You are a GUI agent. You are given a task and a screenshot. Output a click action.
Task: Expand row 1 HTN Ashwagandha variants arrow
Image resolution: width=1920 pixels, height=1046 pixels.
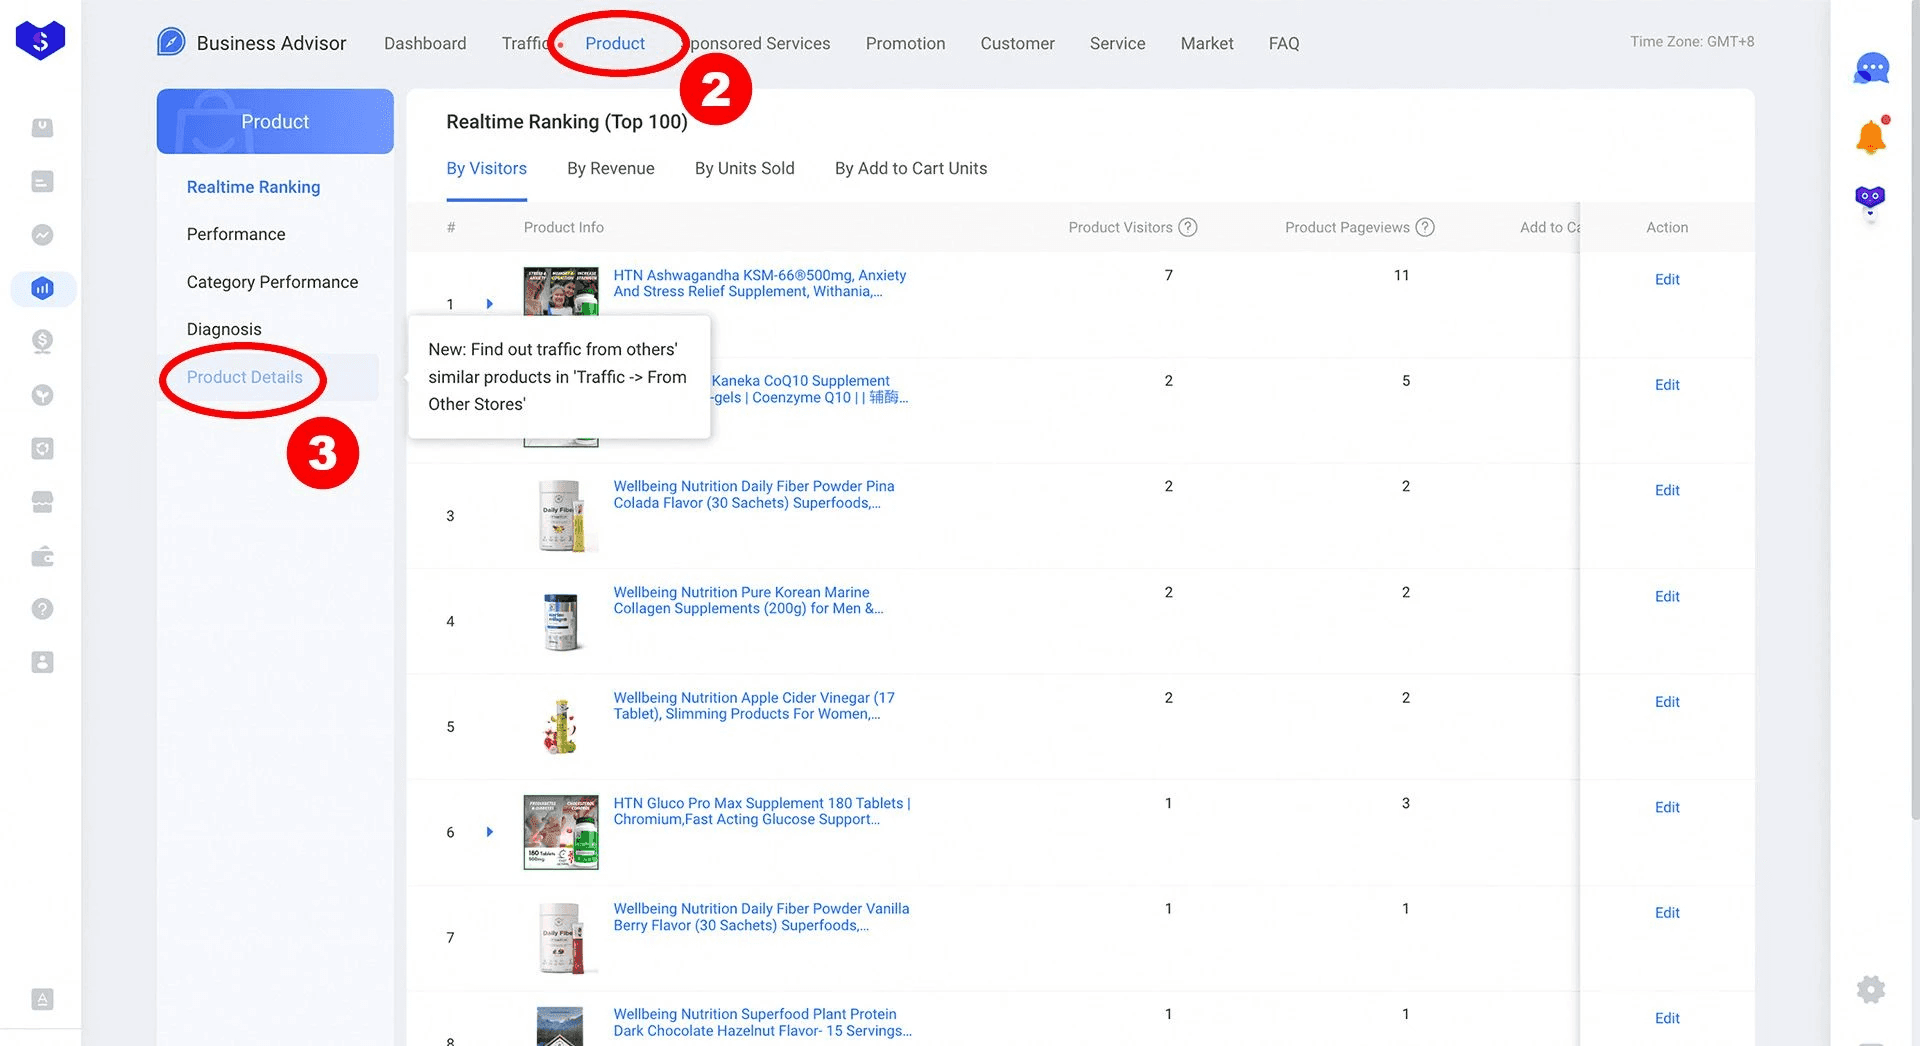pos(490,304)
